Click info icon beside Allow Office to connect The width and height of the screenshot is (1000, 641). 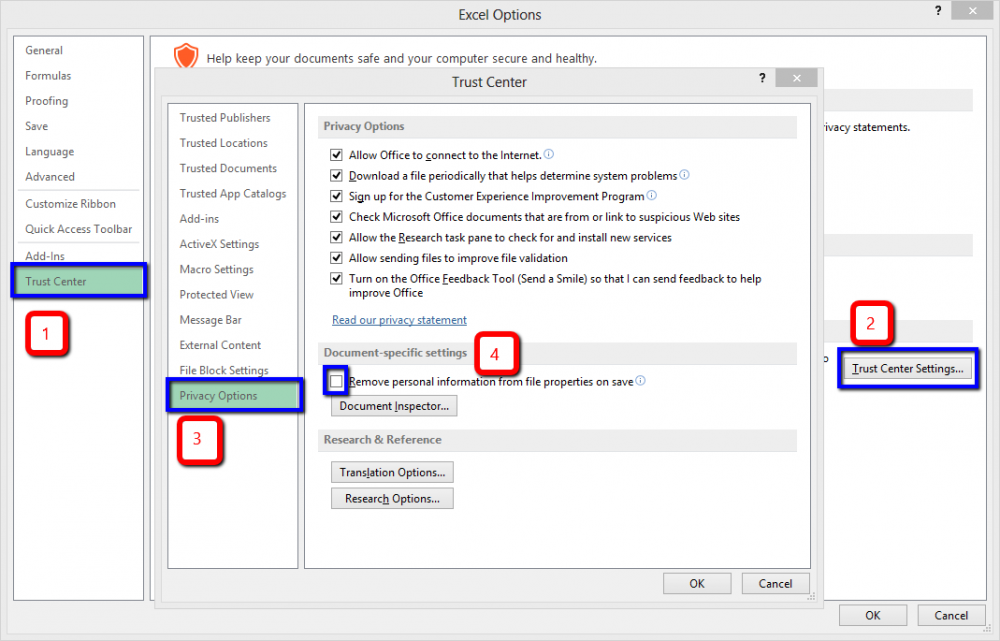pos(548,154)
